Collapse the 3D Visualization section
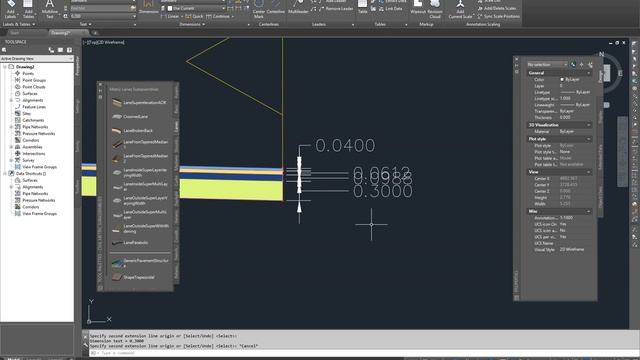Screen dimensions: 640x360 pyautogui.click(x=588, y=125)
